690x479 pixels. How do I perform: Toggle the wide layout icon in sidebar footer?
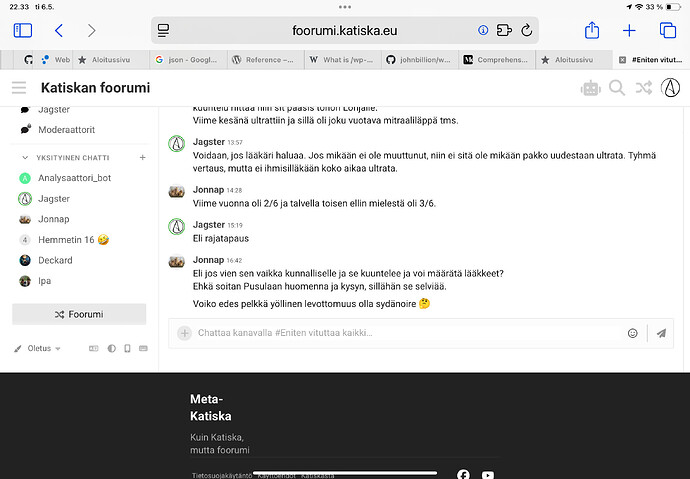point(94,348)
